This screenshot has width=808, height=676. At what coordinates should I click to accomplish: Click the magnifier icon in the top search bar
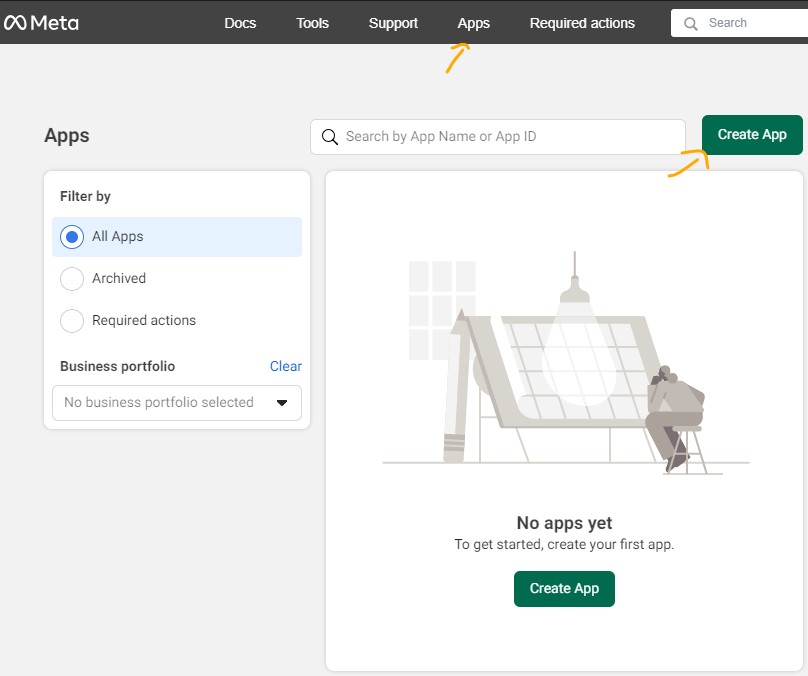[690, 23]
